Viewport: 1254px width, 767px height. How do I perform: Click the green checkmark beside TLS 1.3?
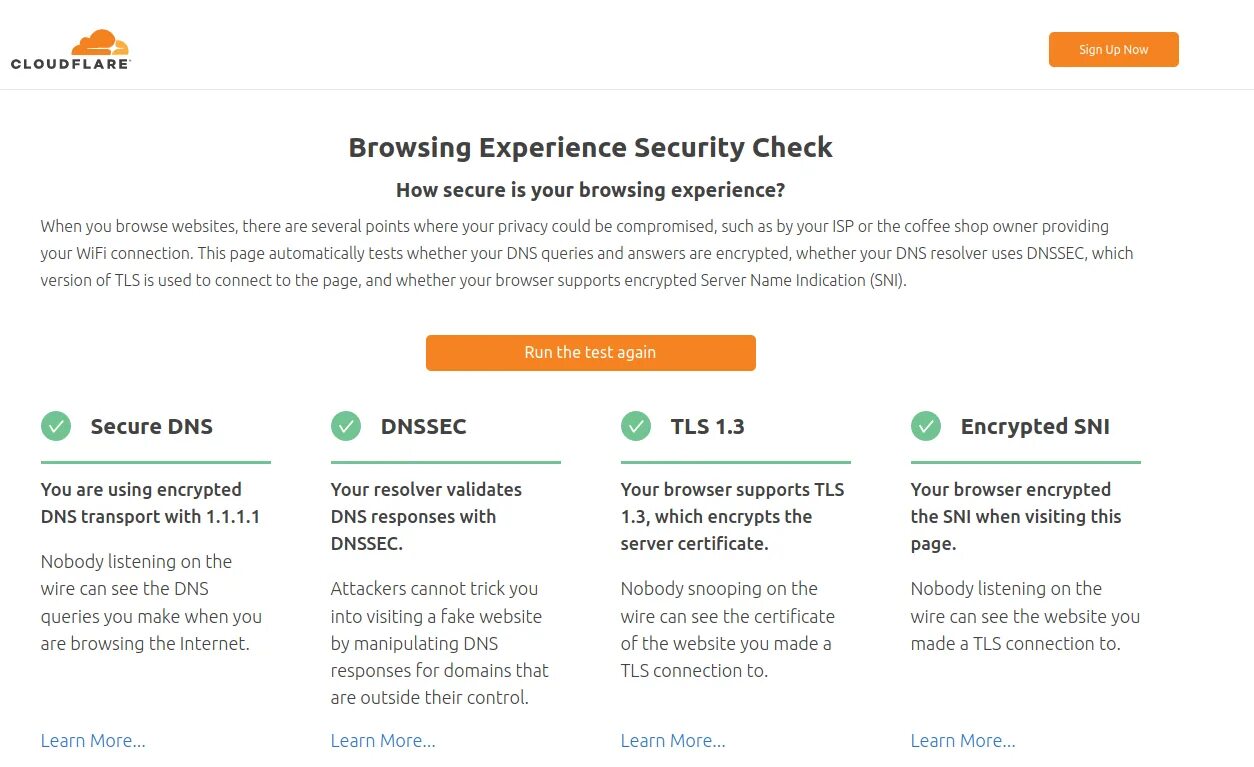(636, 426)
